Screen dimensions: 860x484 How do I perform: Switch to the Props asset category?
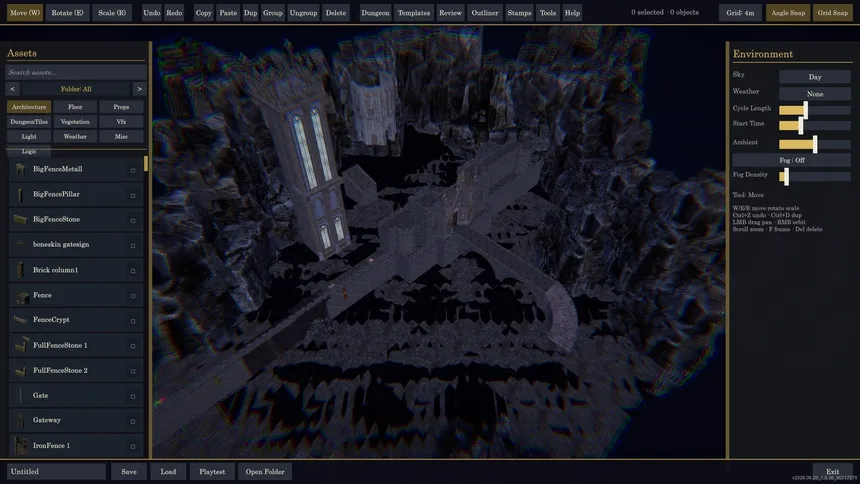(x=121, y=107)
